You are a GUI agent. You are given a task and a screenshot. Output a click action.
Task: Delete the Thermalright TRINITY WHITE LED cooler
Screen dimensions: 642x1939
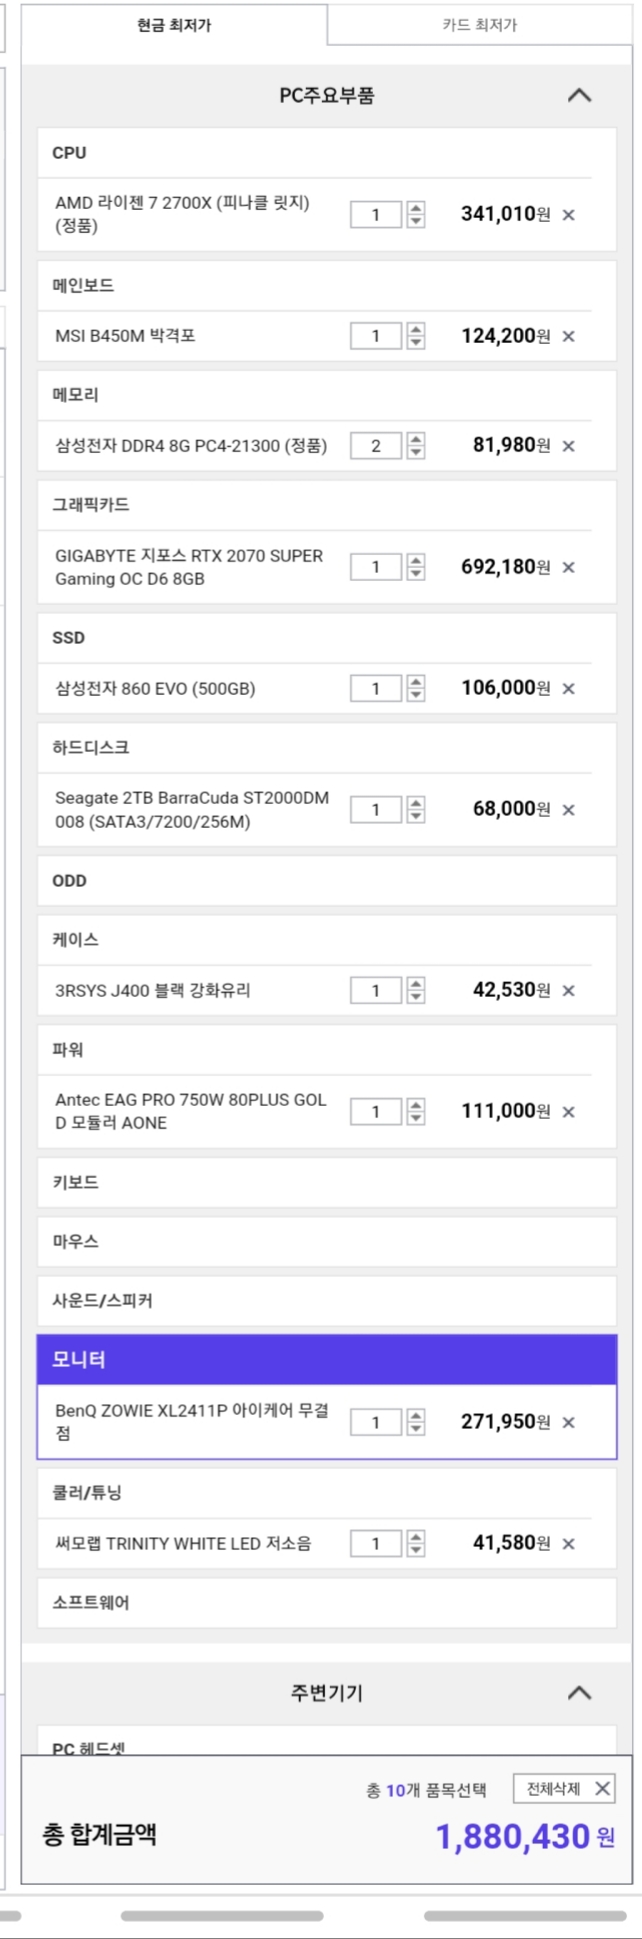(568, 1544)
